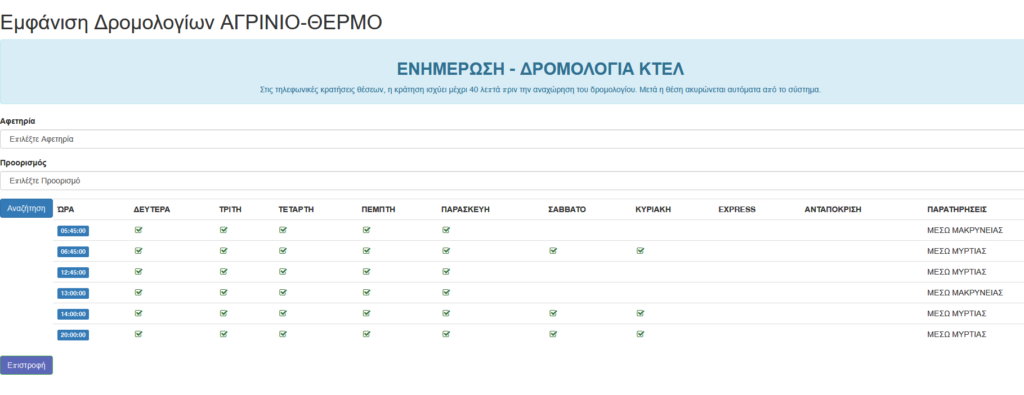Click ΔΕΥΤΕΡΑ check icon in 13:00:00 row

coord(138,292)
